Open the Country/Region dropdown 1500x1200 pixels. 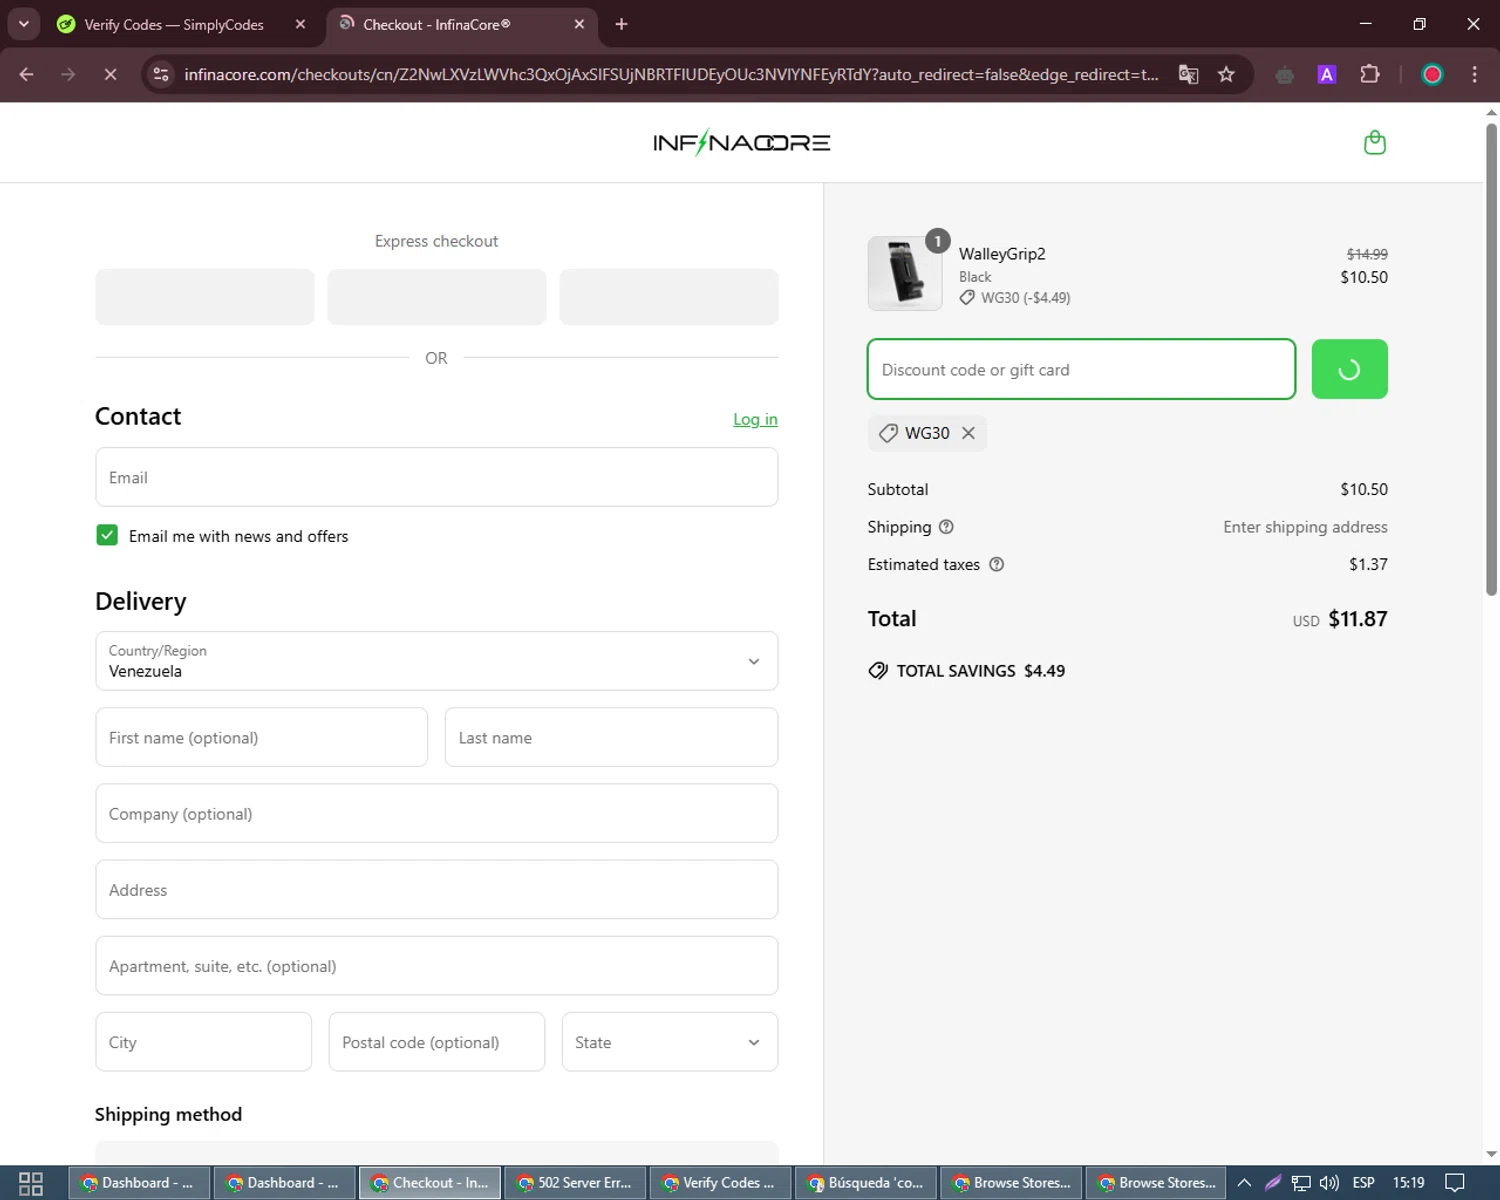point(436,661)
